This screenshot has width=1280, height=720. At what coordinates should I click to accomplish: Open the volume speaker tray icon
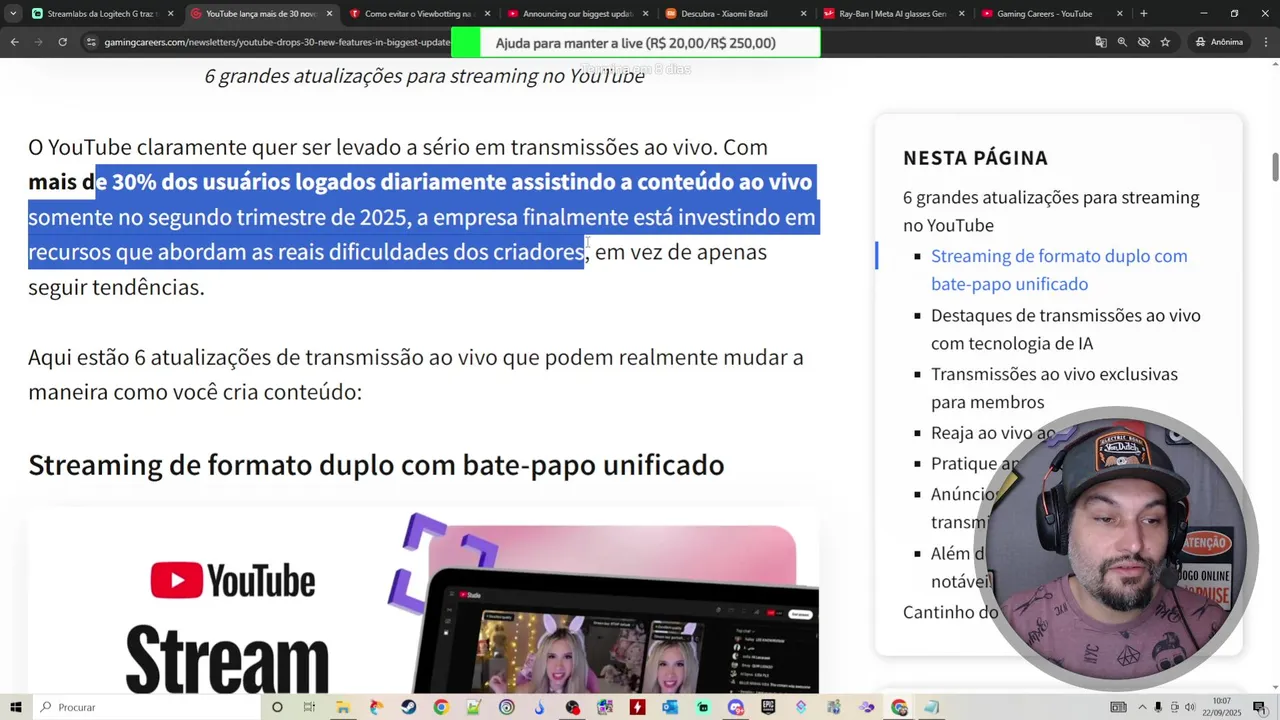pyautogui.click(x=1190, y=707)
